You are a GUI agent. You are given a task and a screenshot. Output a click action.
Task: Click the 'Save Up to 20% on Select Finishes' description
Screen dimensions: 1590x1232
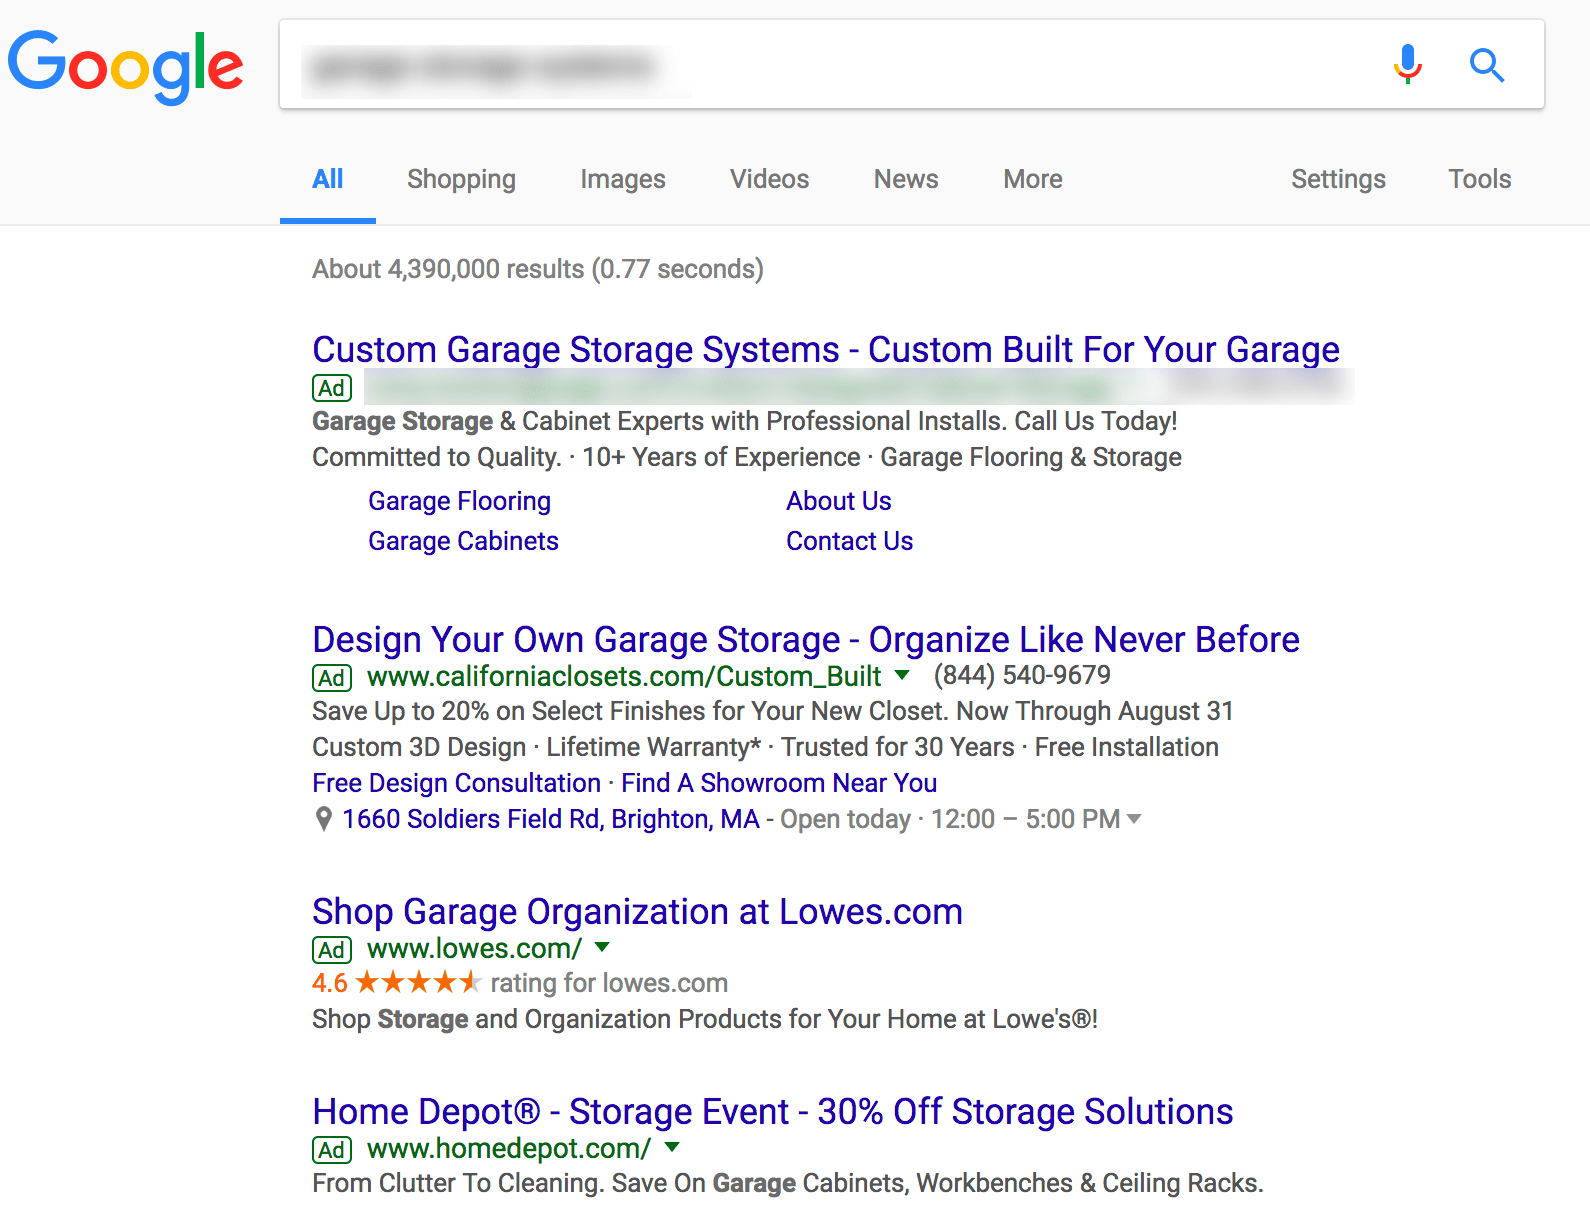pyautogui.click(x=773, y=711)
